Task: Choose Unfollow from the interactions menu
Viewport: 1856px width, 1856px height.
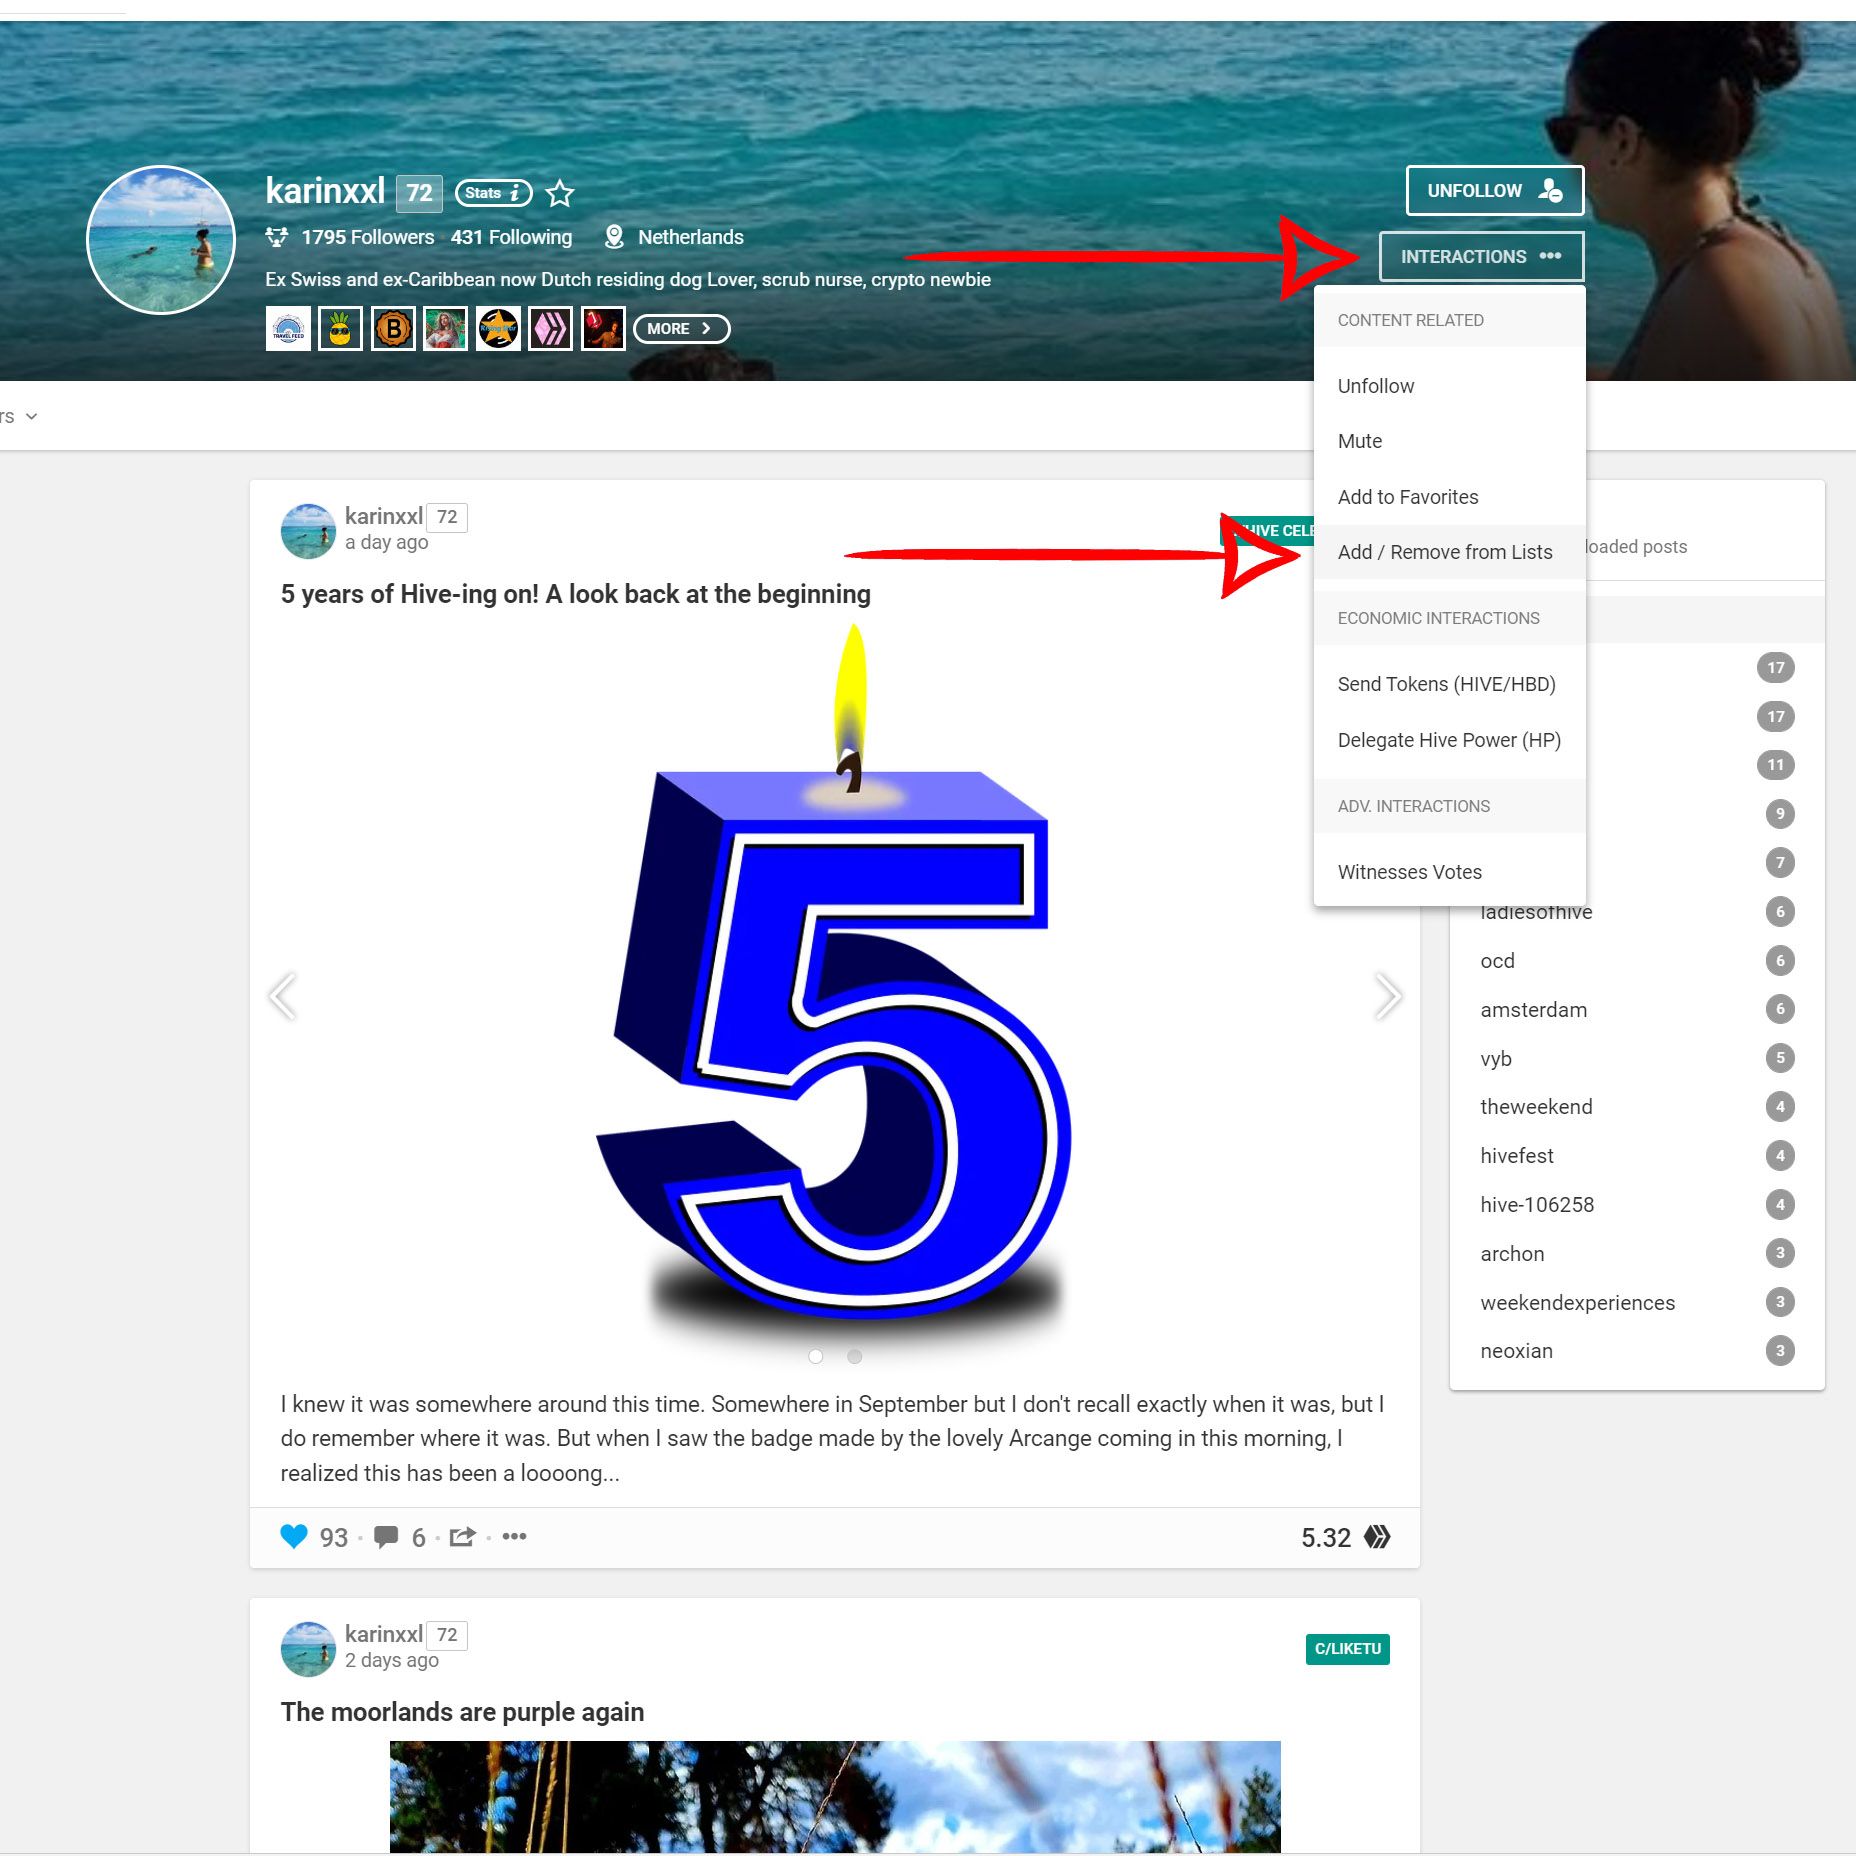Action: [1449, 386]
